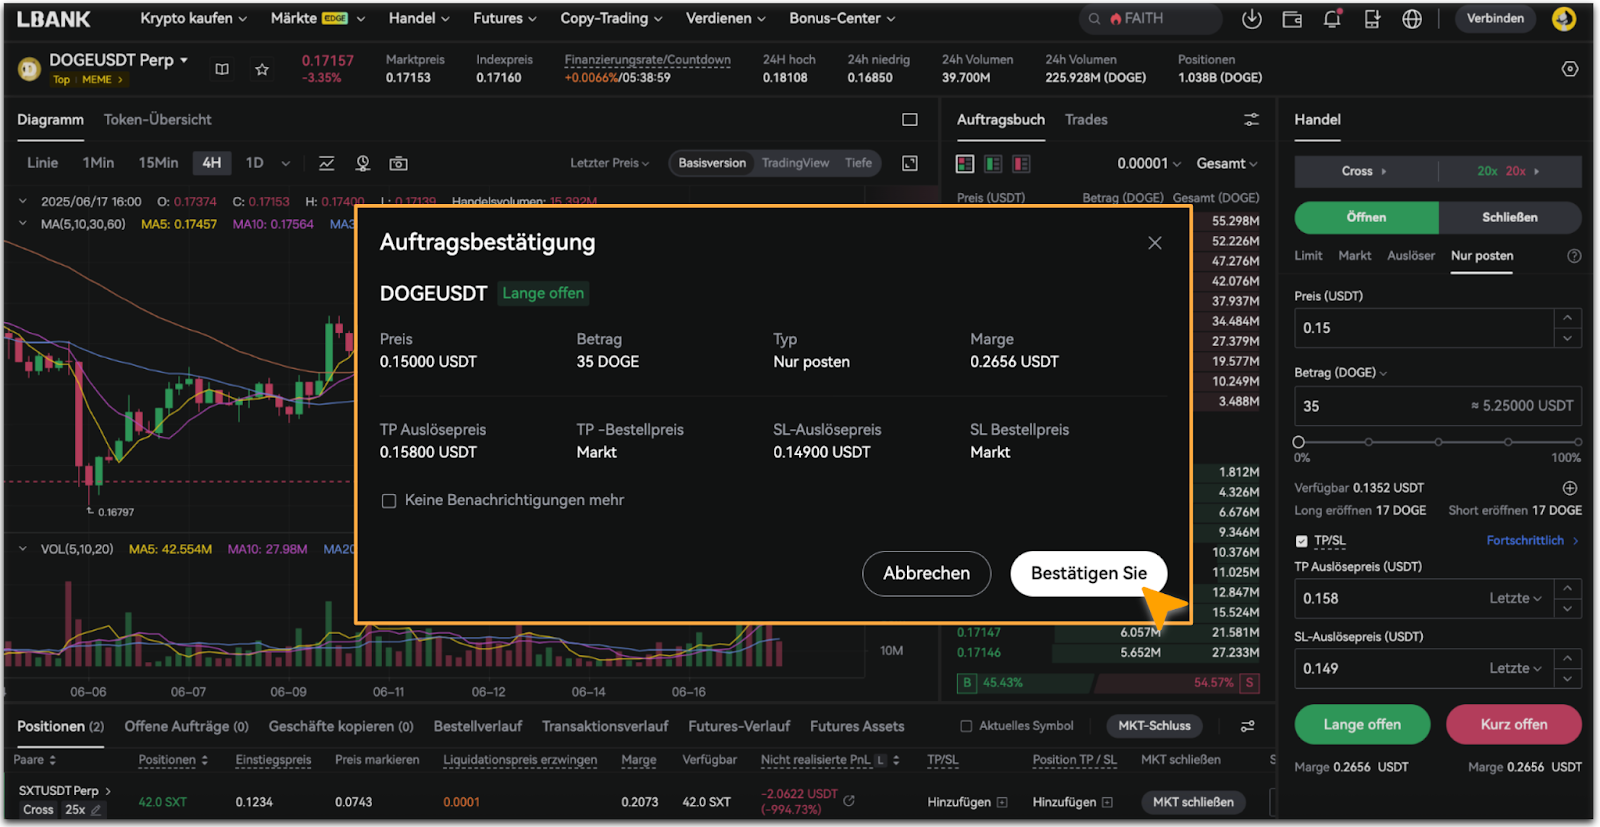Expand the Futures menu dropdown
1600x827 pixels.
[x=504, y=18]
